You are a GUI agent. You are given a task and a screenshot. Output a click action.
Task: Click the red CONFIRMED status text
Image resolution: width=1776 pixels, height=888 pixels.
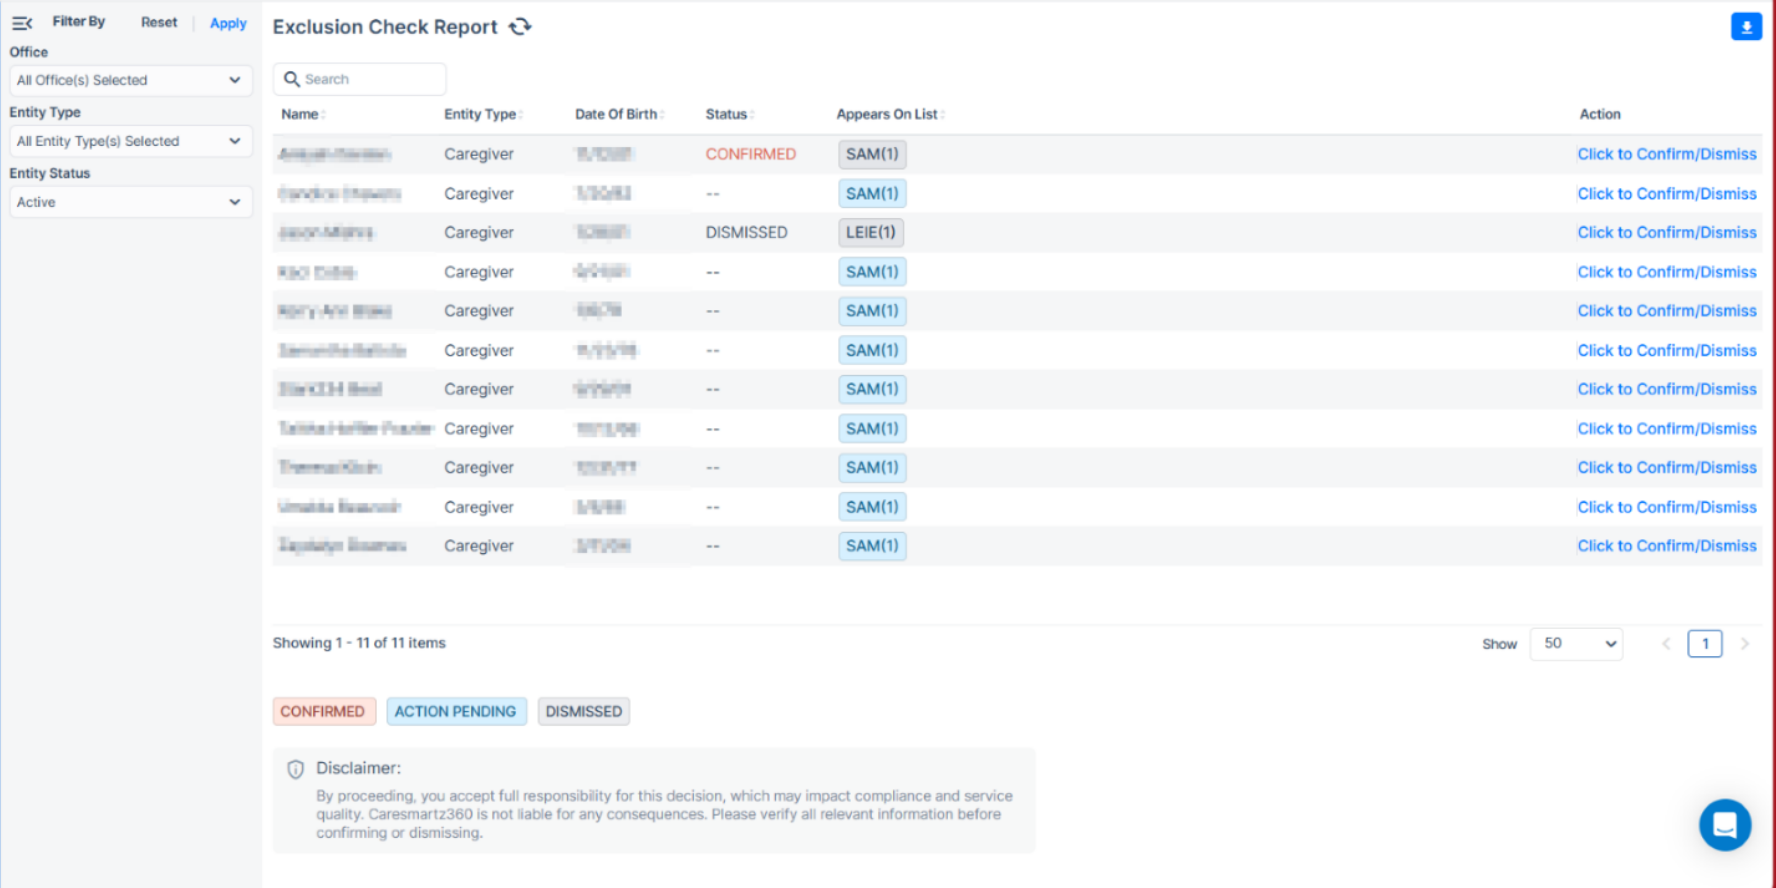click(751, 154)
